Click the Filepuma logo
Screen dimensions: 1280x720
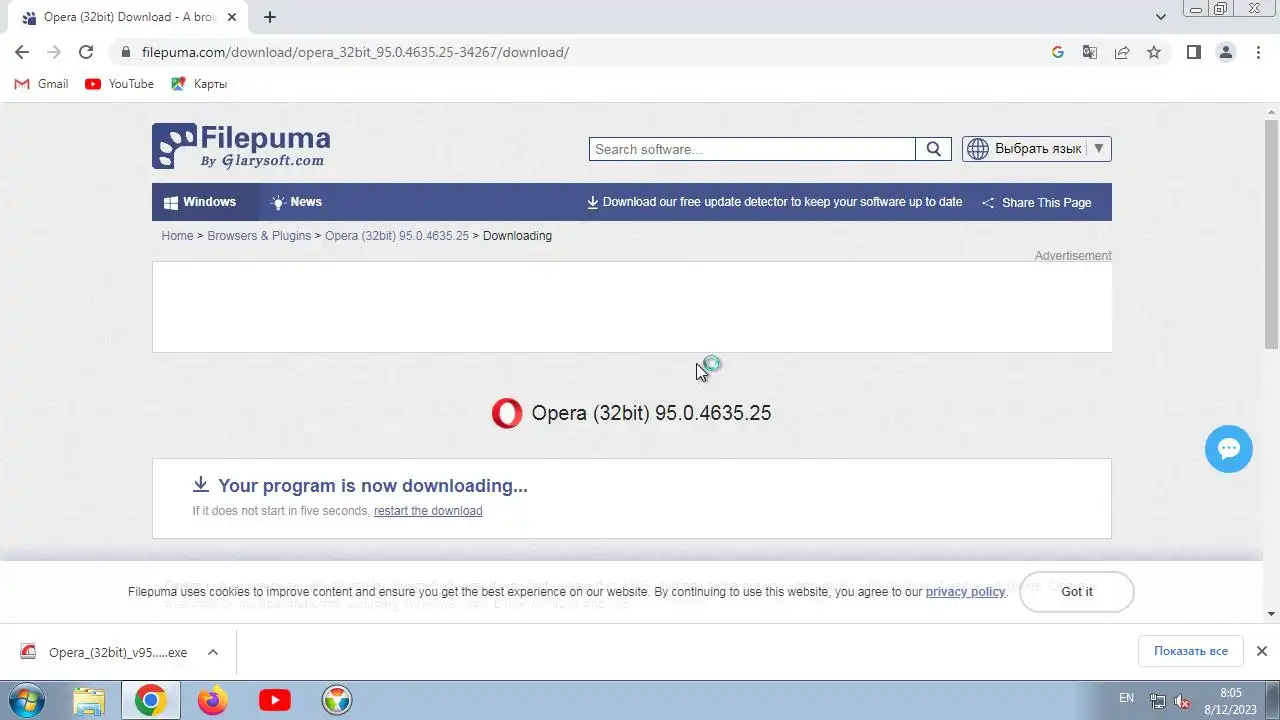[x=241, y=146]
